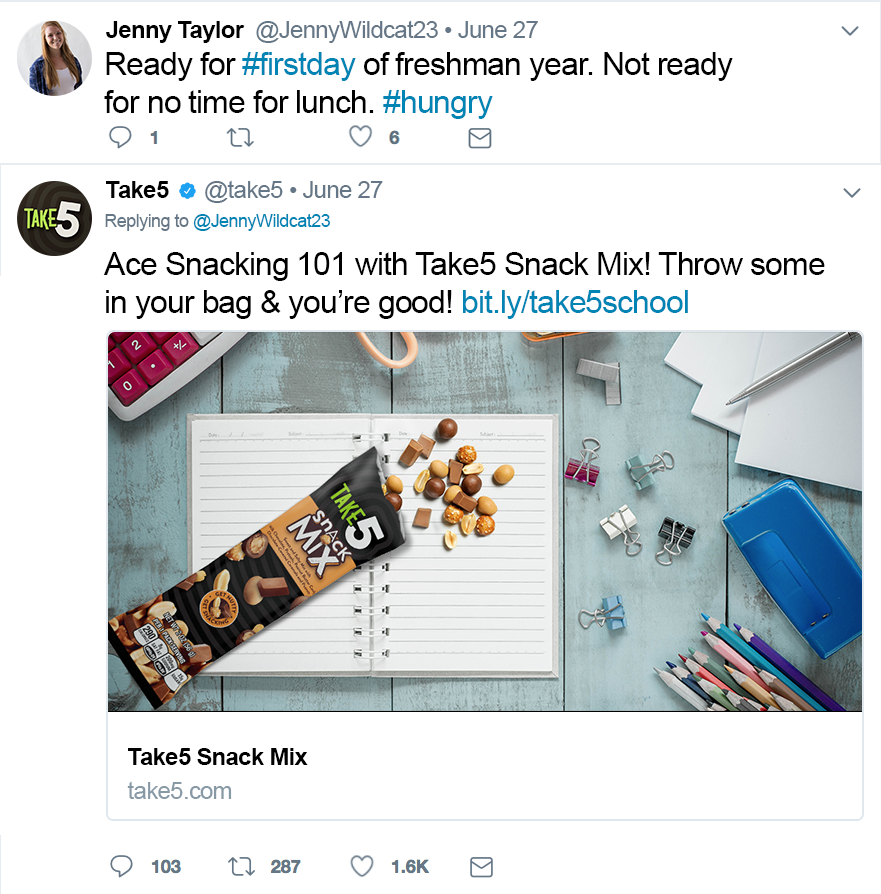Open the #firstday hashtag
Image resolution: width=881 pixels, height=894 pixels.
(x=298, y=66)
